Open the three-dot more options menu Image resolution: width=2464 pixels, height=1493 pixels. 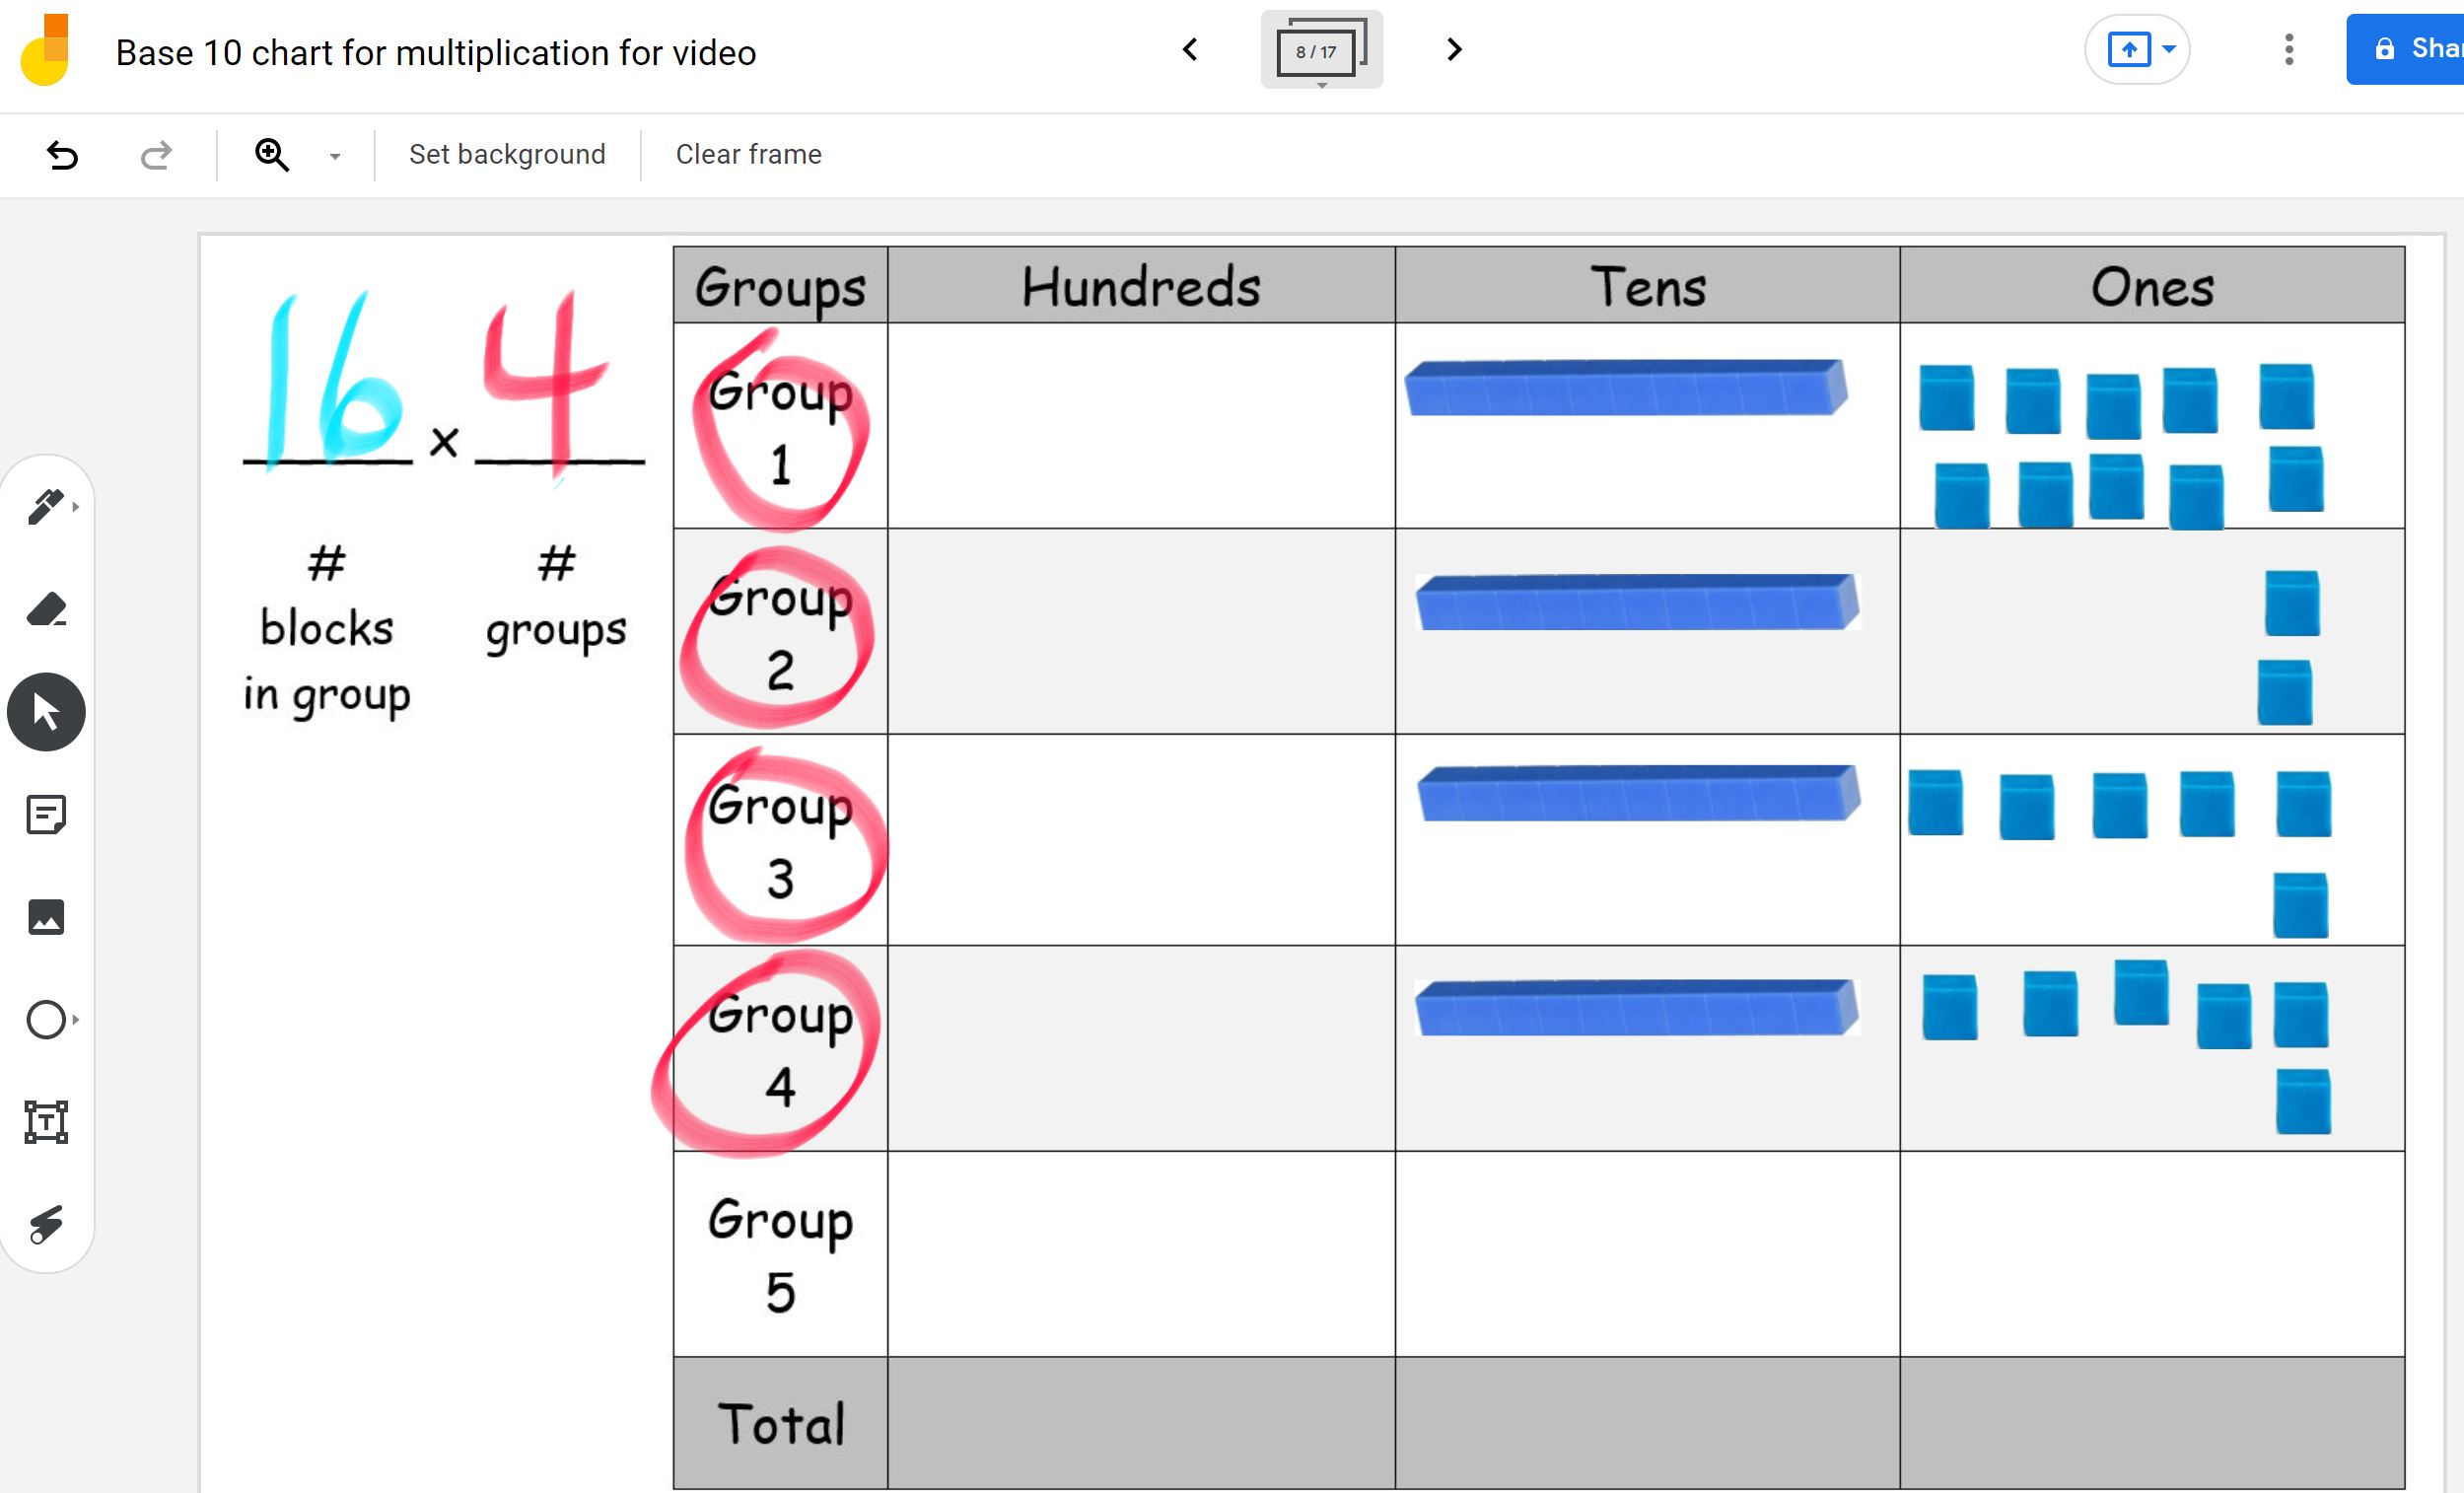(x=2288, y=49)
